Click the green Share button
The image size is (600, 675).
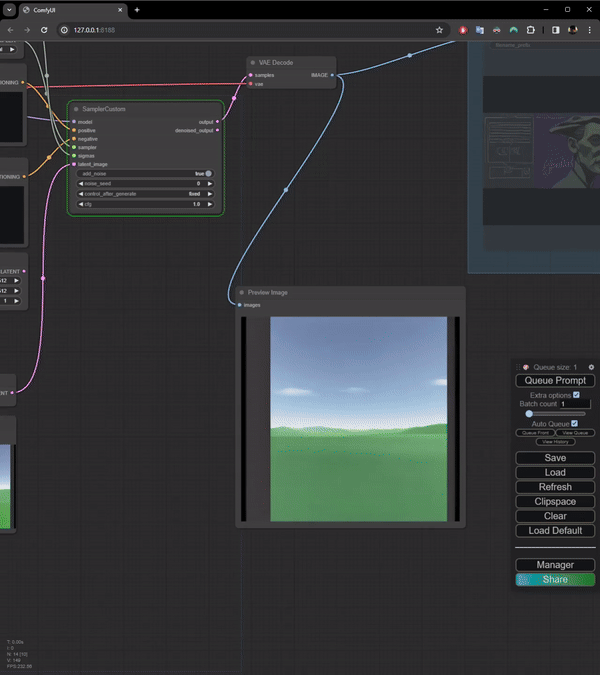555,579
